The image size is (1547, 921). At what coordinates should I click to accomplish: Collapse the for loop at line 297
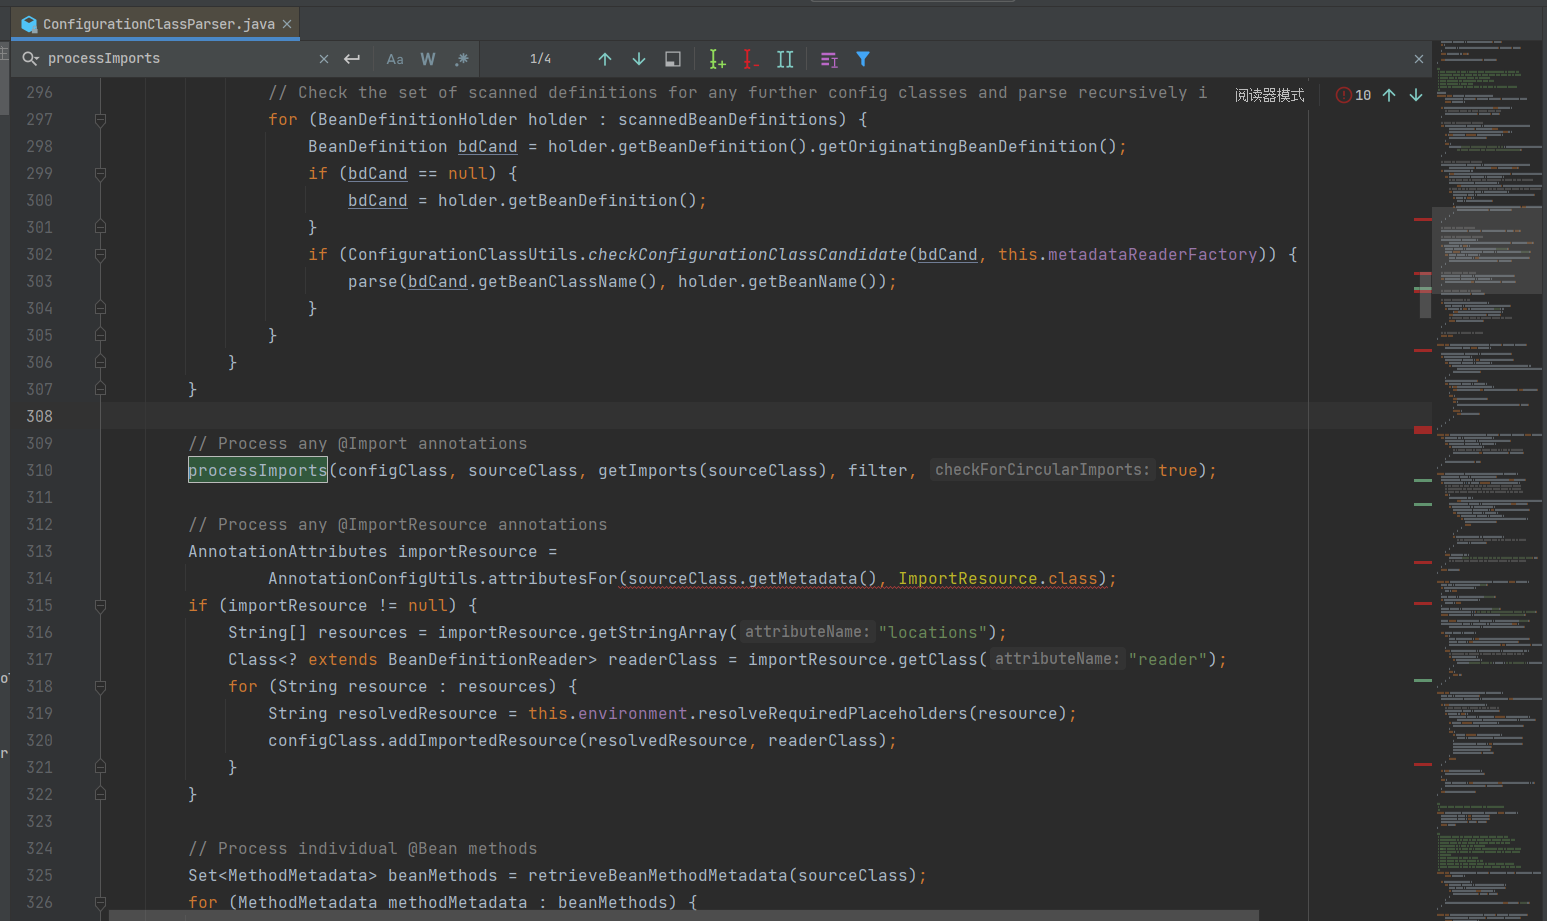pyautogui.click(x=100, y=120)
